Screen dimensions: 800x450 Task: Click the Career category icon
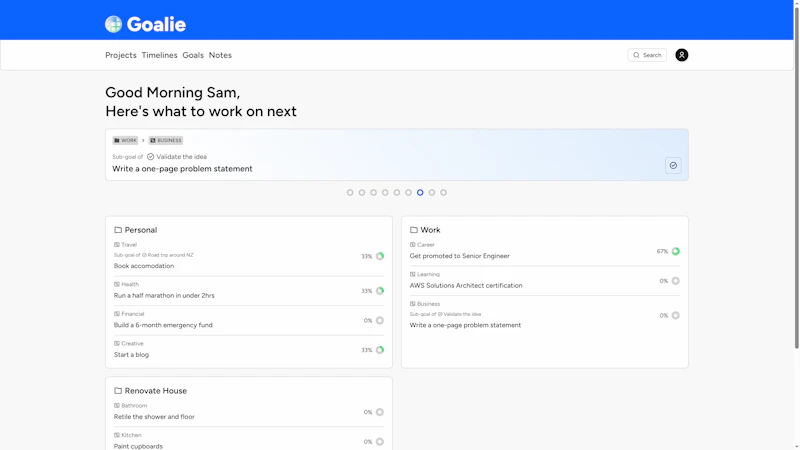pyautogui.click(x=413, y=244)
